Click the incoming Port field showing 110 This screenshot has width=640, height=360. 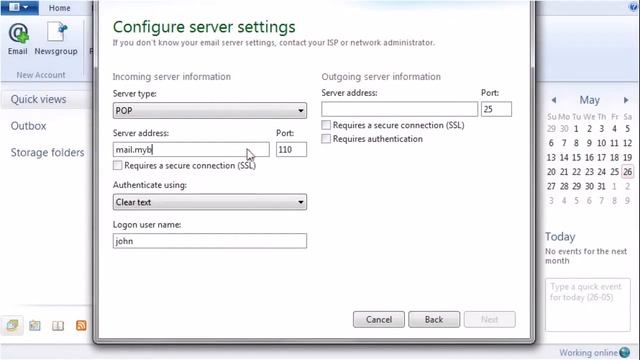[291, 149]
